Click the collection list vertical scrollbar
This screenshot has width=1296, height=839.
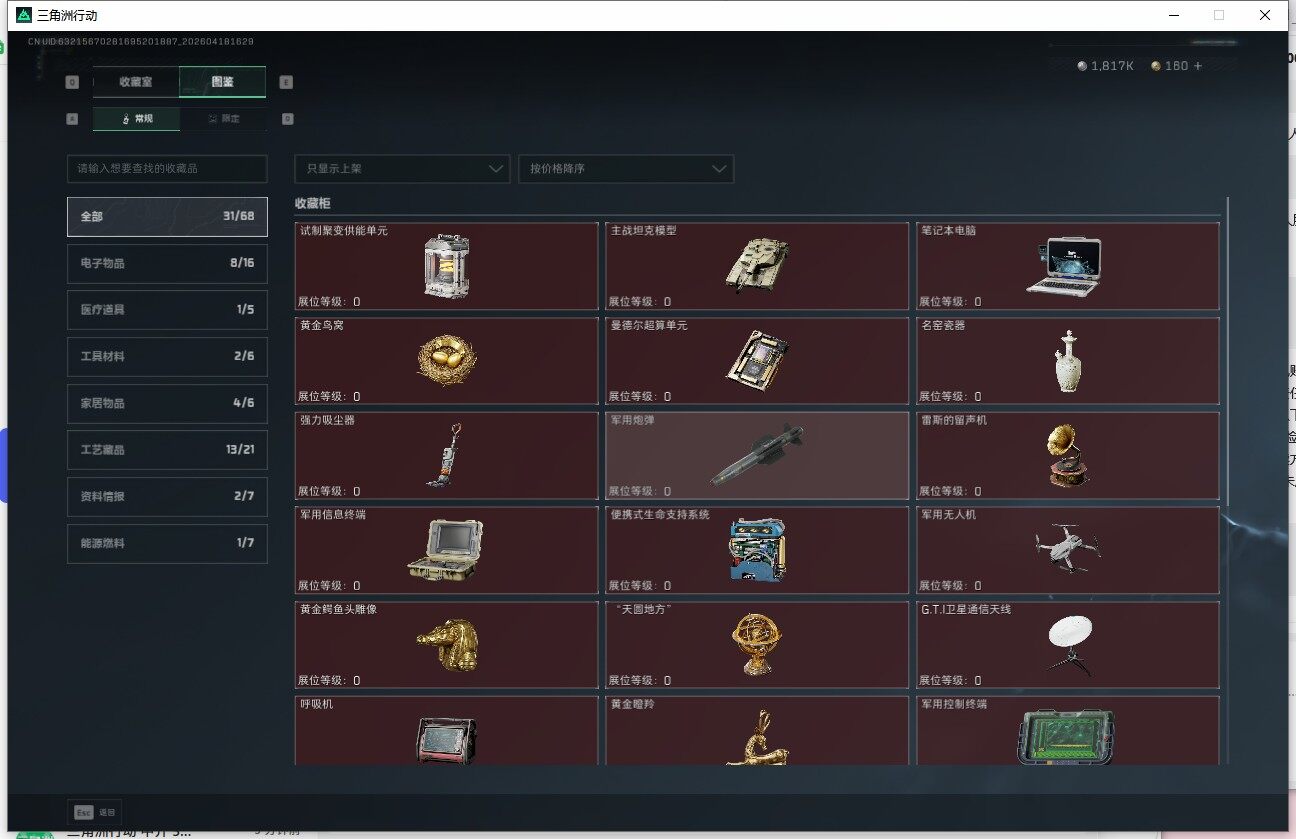point(1227,350)
